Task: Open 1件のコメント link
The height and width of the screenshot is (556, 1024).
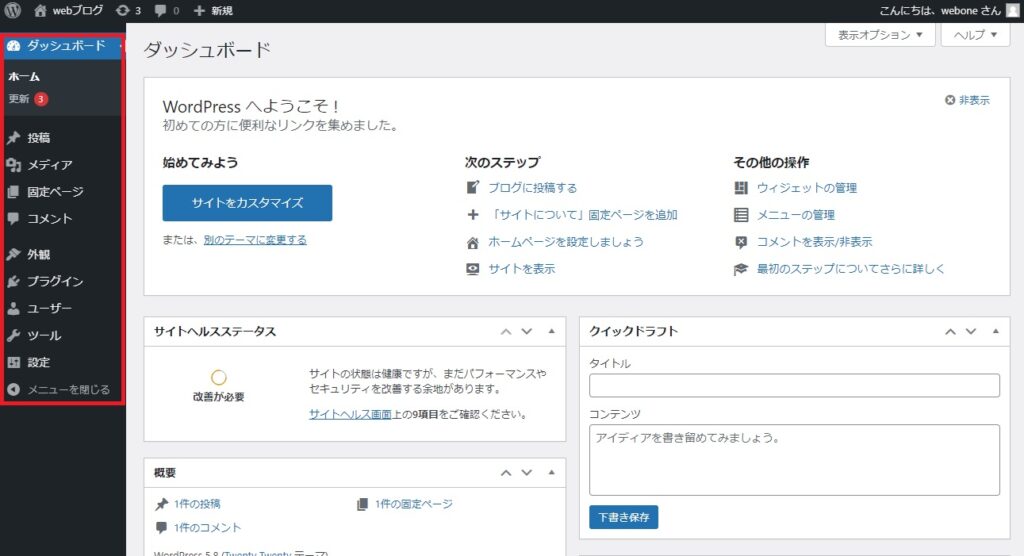Action: [207, 527]
